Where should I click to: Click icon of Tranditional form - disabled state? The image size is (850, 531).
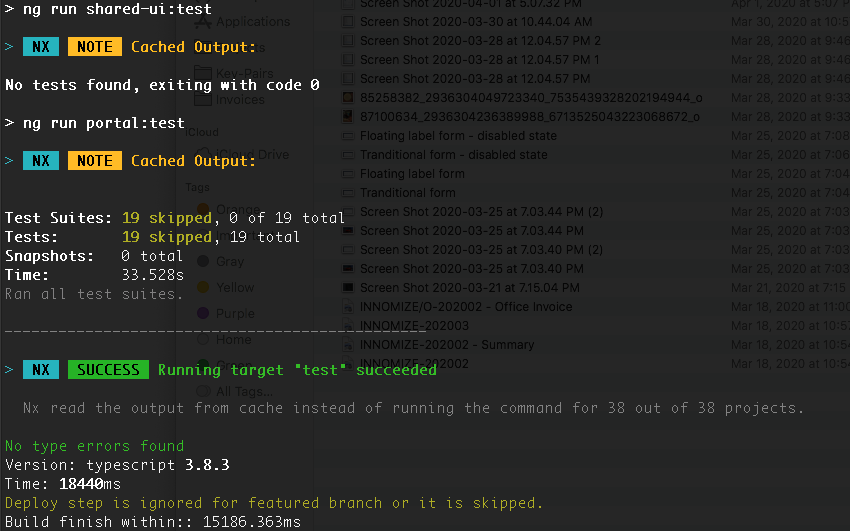348,155
